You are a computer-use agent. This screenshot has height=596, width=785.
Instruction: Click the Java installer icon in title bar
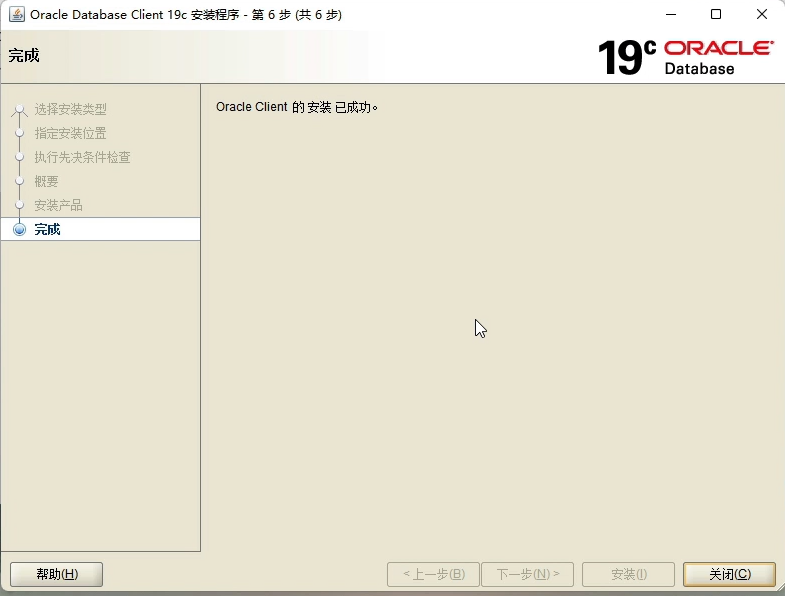17,15
